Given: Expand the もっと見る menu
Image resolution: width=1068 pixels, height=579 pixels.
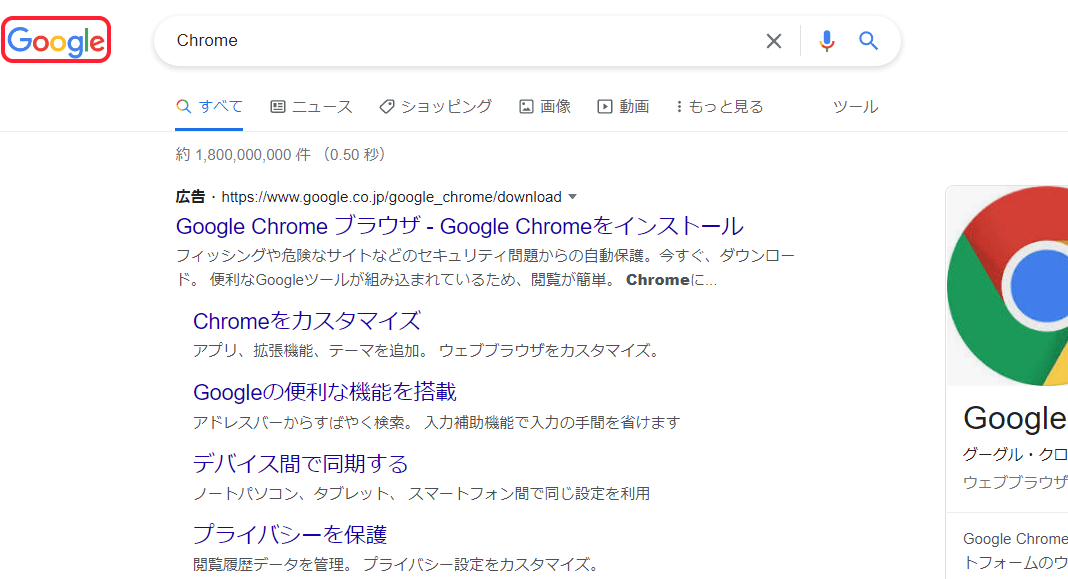Looking at the screenshot, I should (719, 107).
